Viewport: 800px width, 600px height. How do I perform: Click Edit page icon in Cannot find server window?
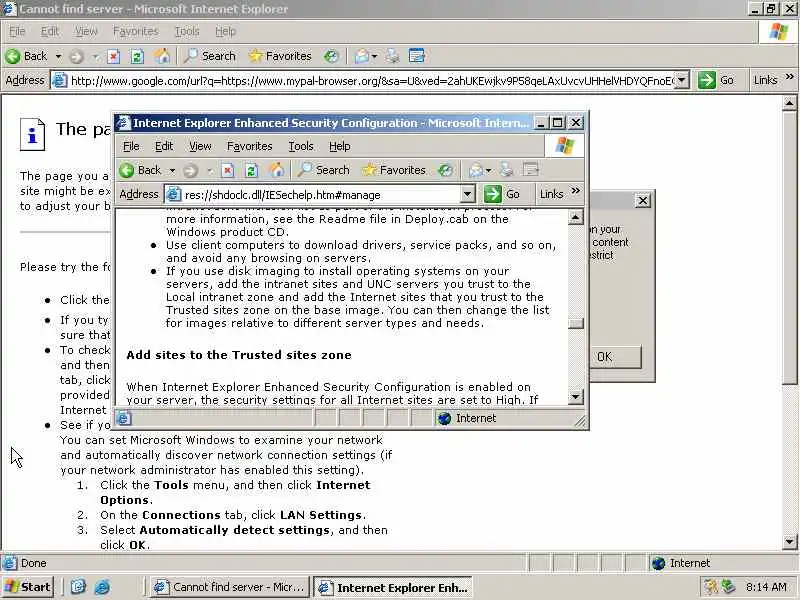(417, 56)
